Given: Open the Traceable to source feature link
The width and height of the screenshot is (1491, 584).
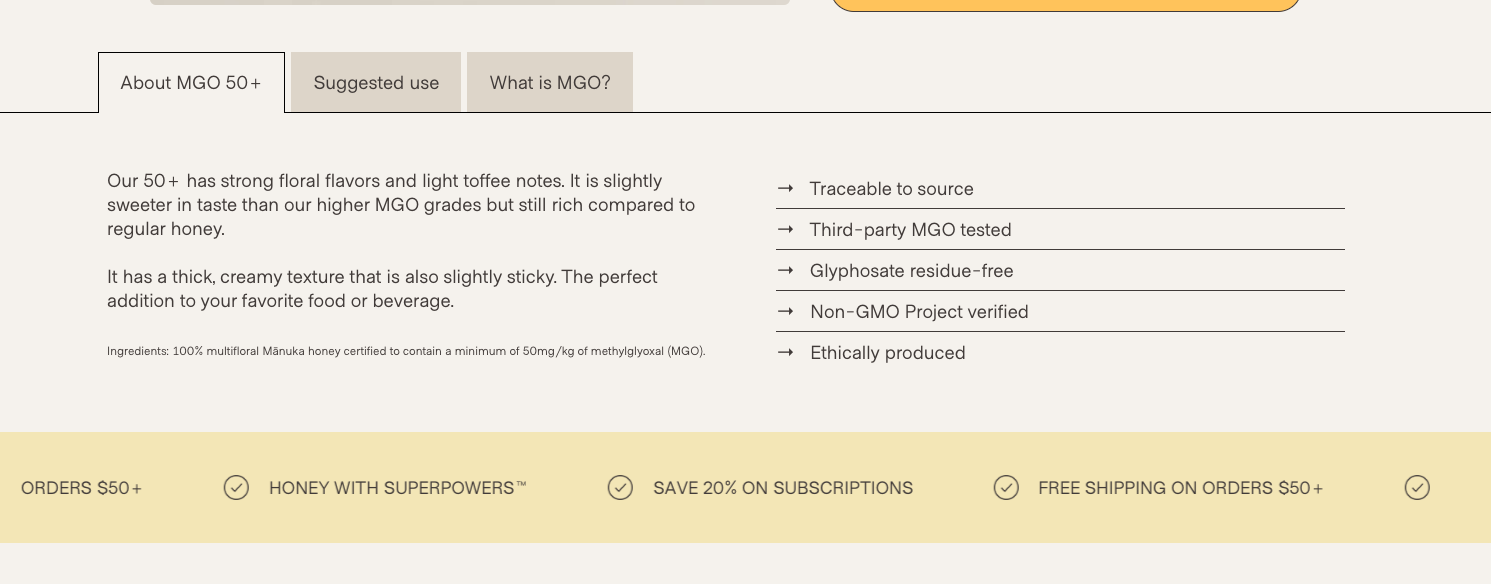Looking at the screenshot, I should tap(891, 188).
